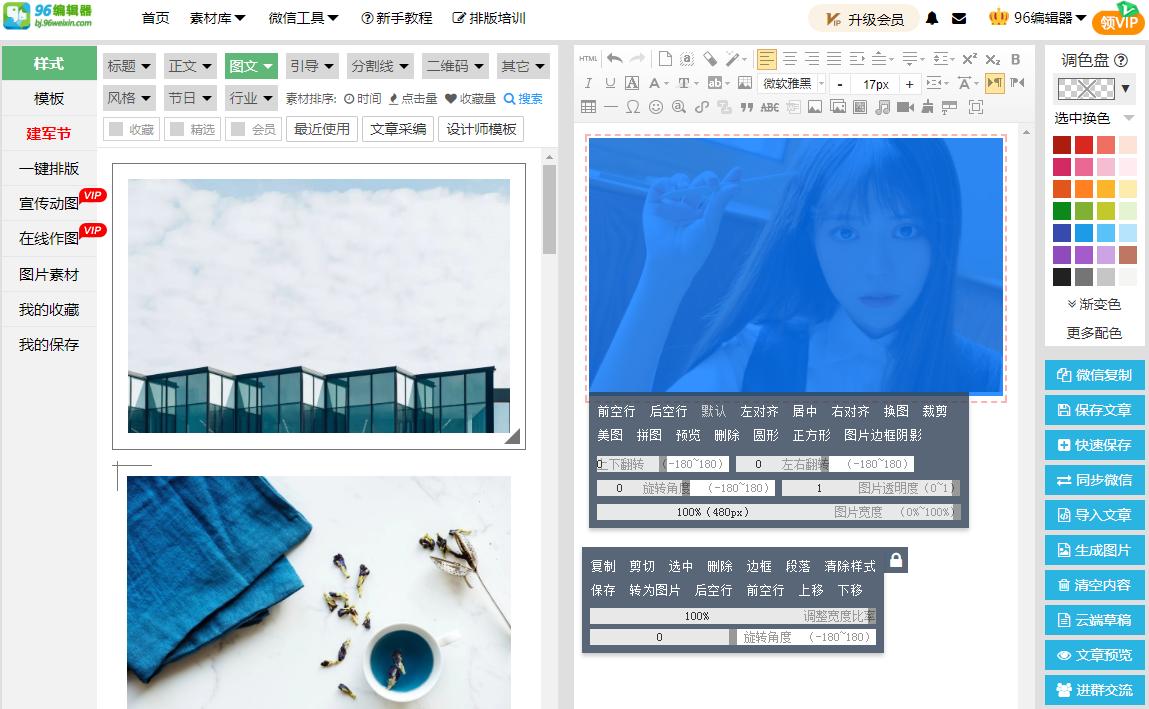
Task: Insert a hyperlink using the link icon
Action: 703,107
